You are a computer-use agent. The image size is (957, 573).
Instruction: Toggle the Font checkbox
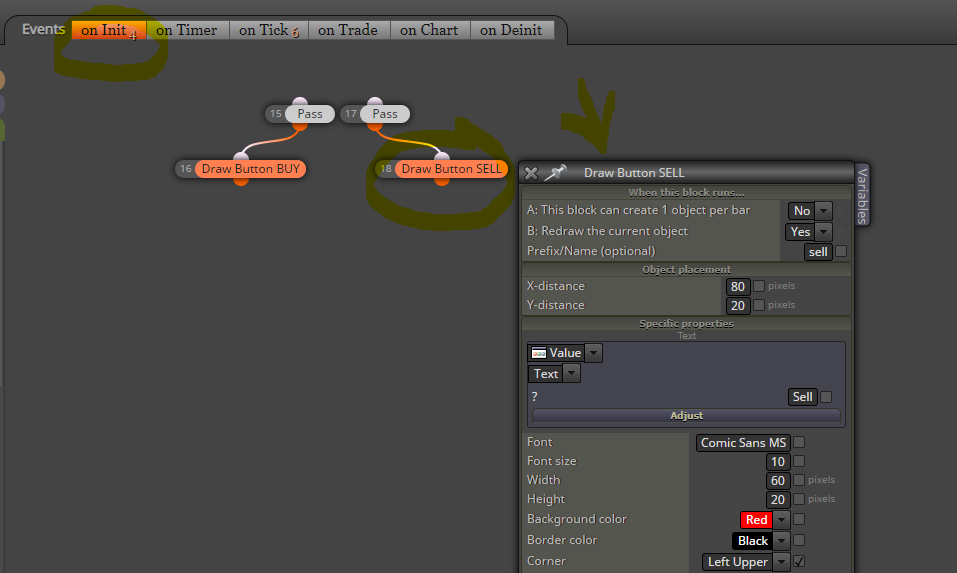pyautogui.click(x=799, y=442)
